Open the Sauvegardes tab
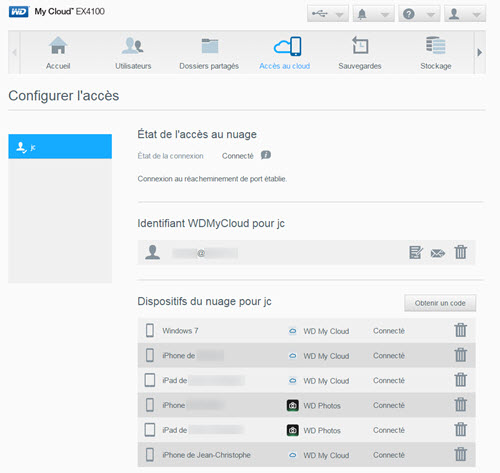 coord(360,53)
